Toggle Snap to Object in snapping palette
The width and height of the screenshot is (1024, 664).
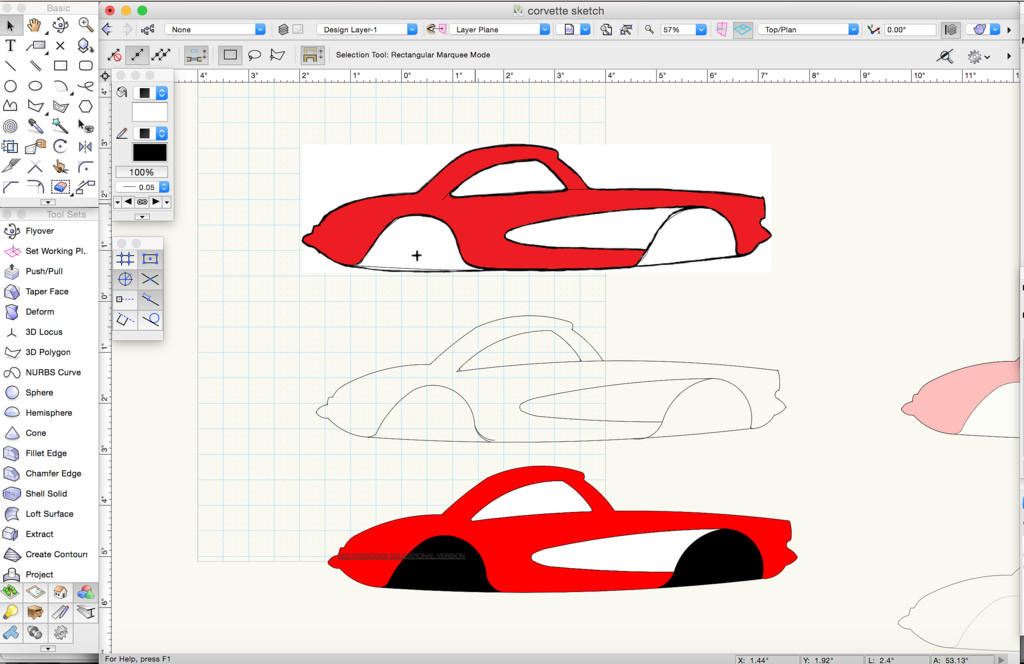coord(150,259)
